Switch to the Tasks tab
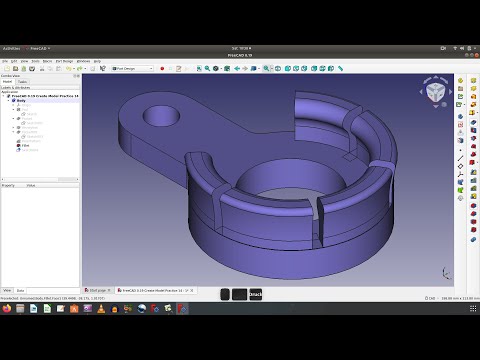The image size is (480, 360). (x=22, y=82)
